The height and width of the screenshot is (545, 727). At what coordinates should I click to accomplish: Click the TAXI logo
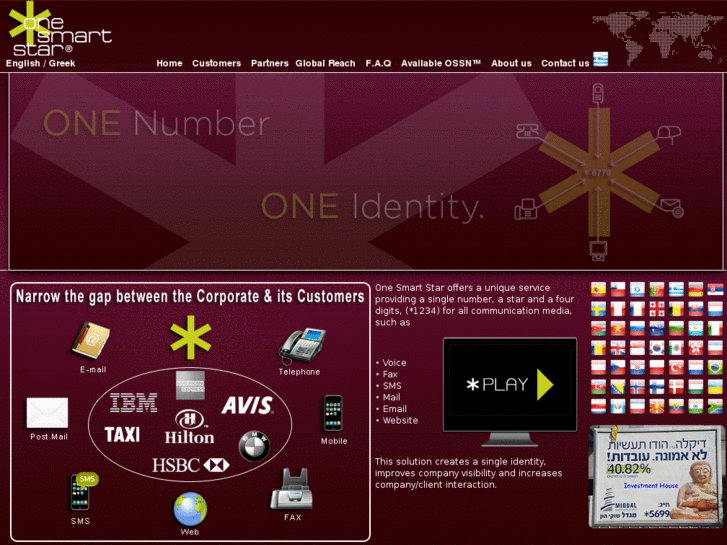click(122, 435)
